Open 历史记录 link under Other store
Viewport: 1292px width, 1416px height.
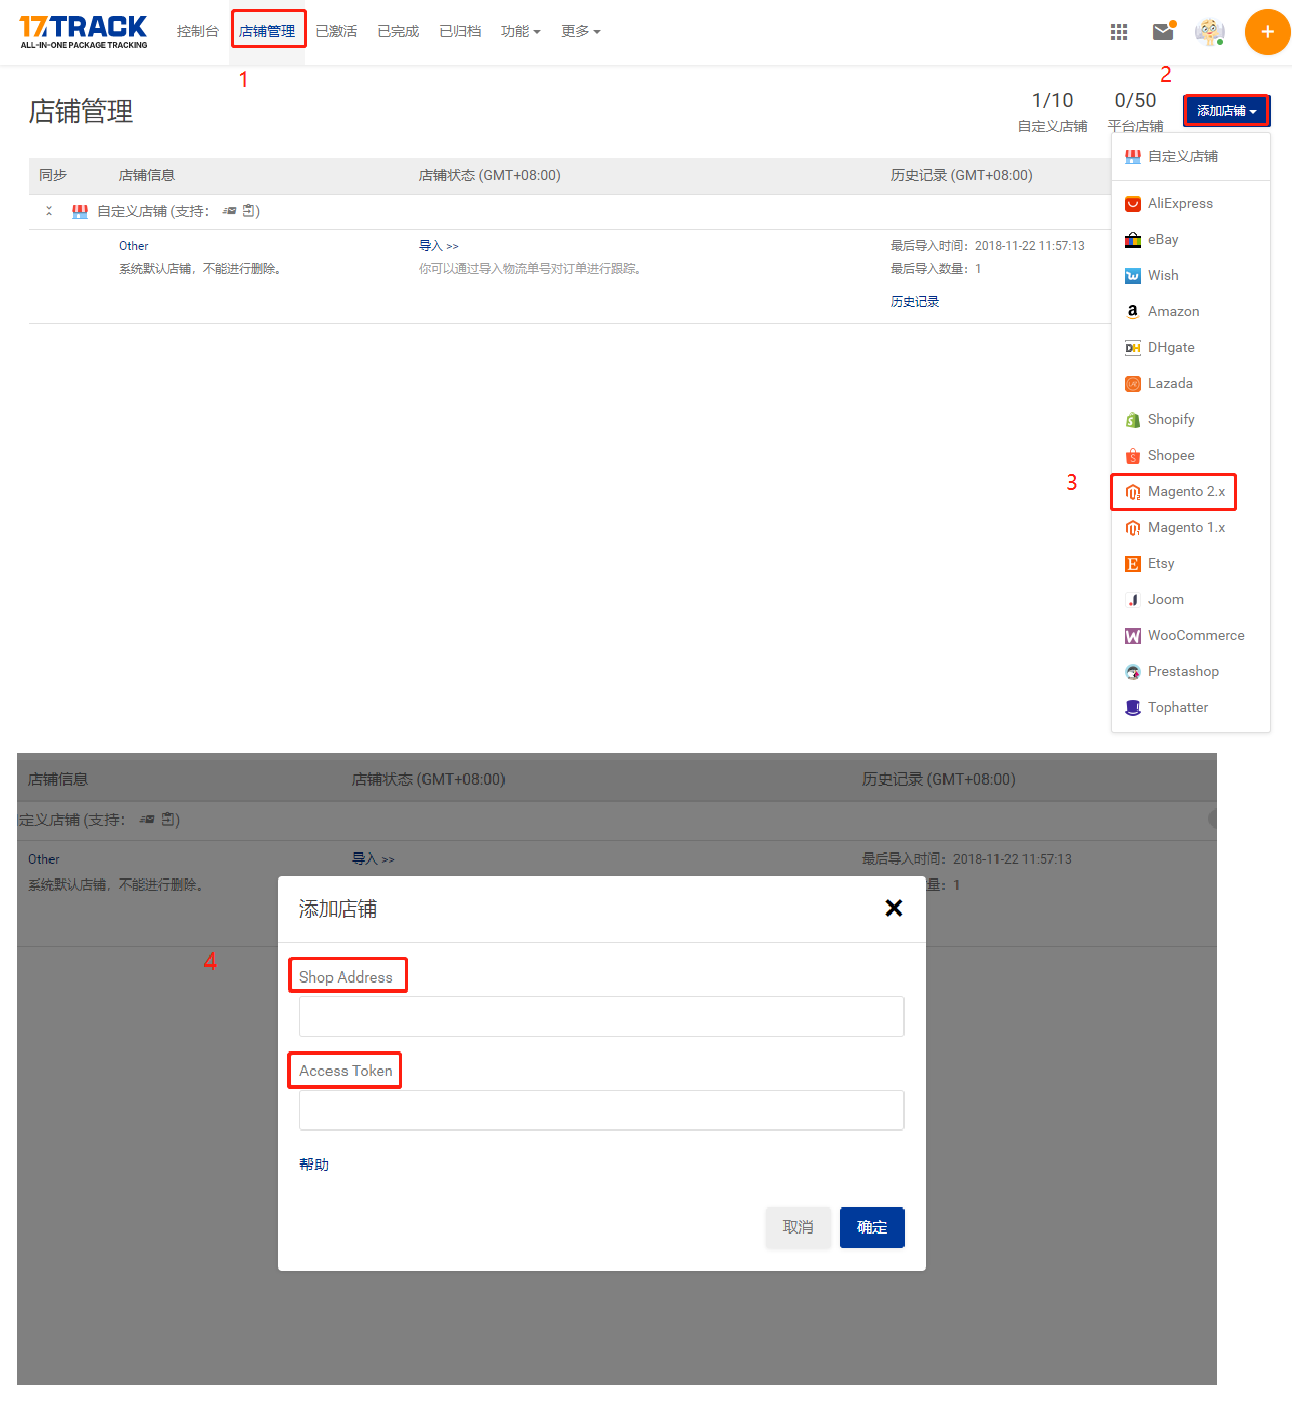(x=915, y=302)
